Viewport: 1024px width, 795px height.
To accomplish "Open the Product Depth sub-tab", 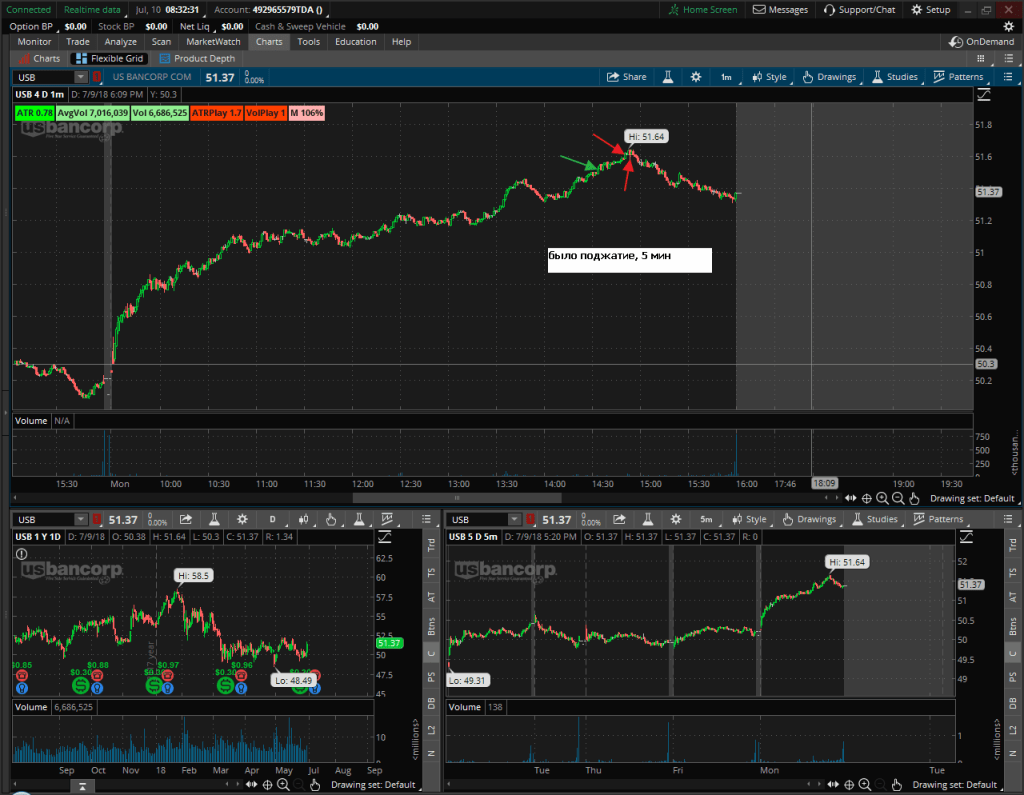I will [198, 58].
